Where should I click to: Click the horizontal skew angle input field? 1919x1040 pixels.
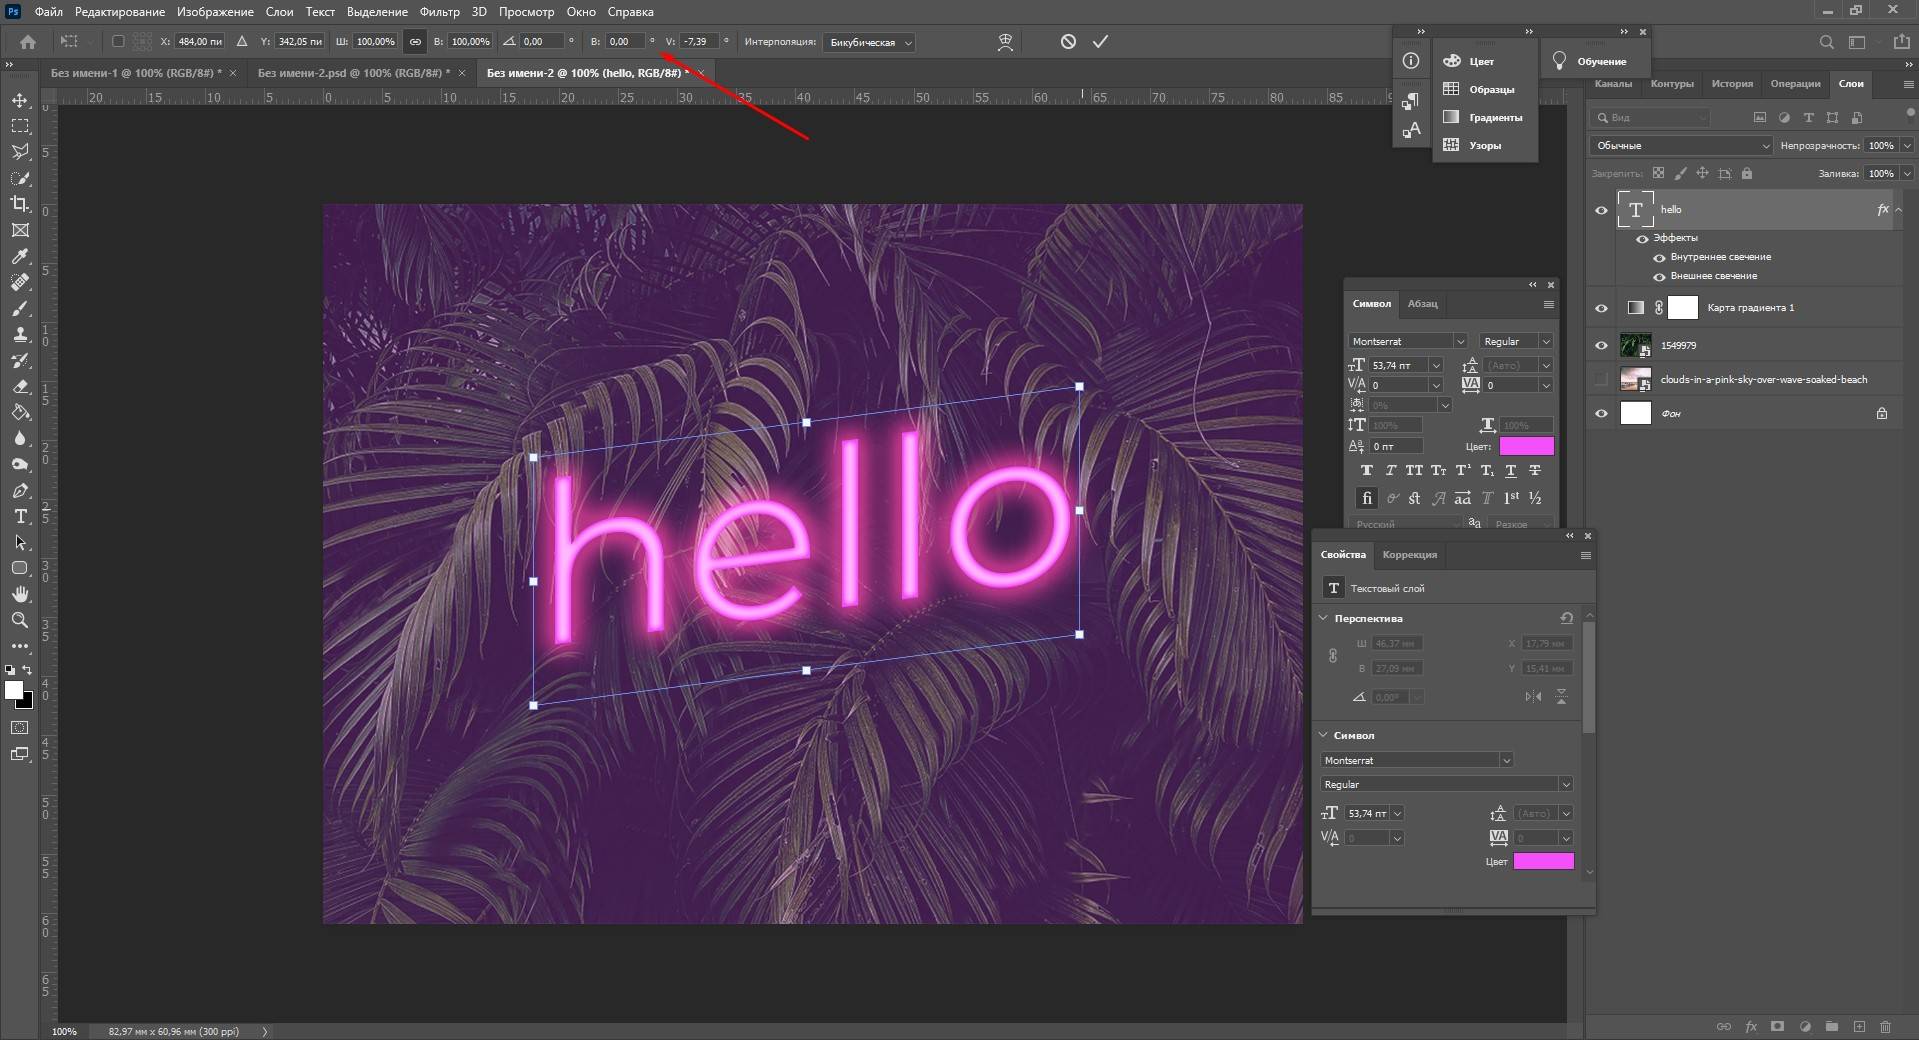click(x=624, y=42)
